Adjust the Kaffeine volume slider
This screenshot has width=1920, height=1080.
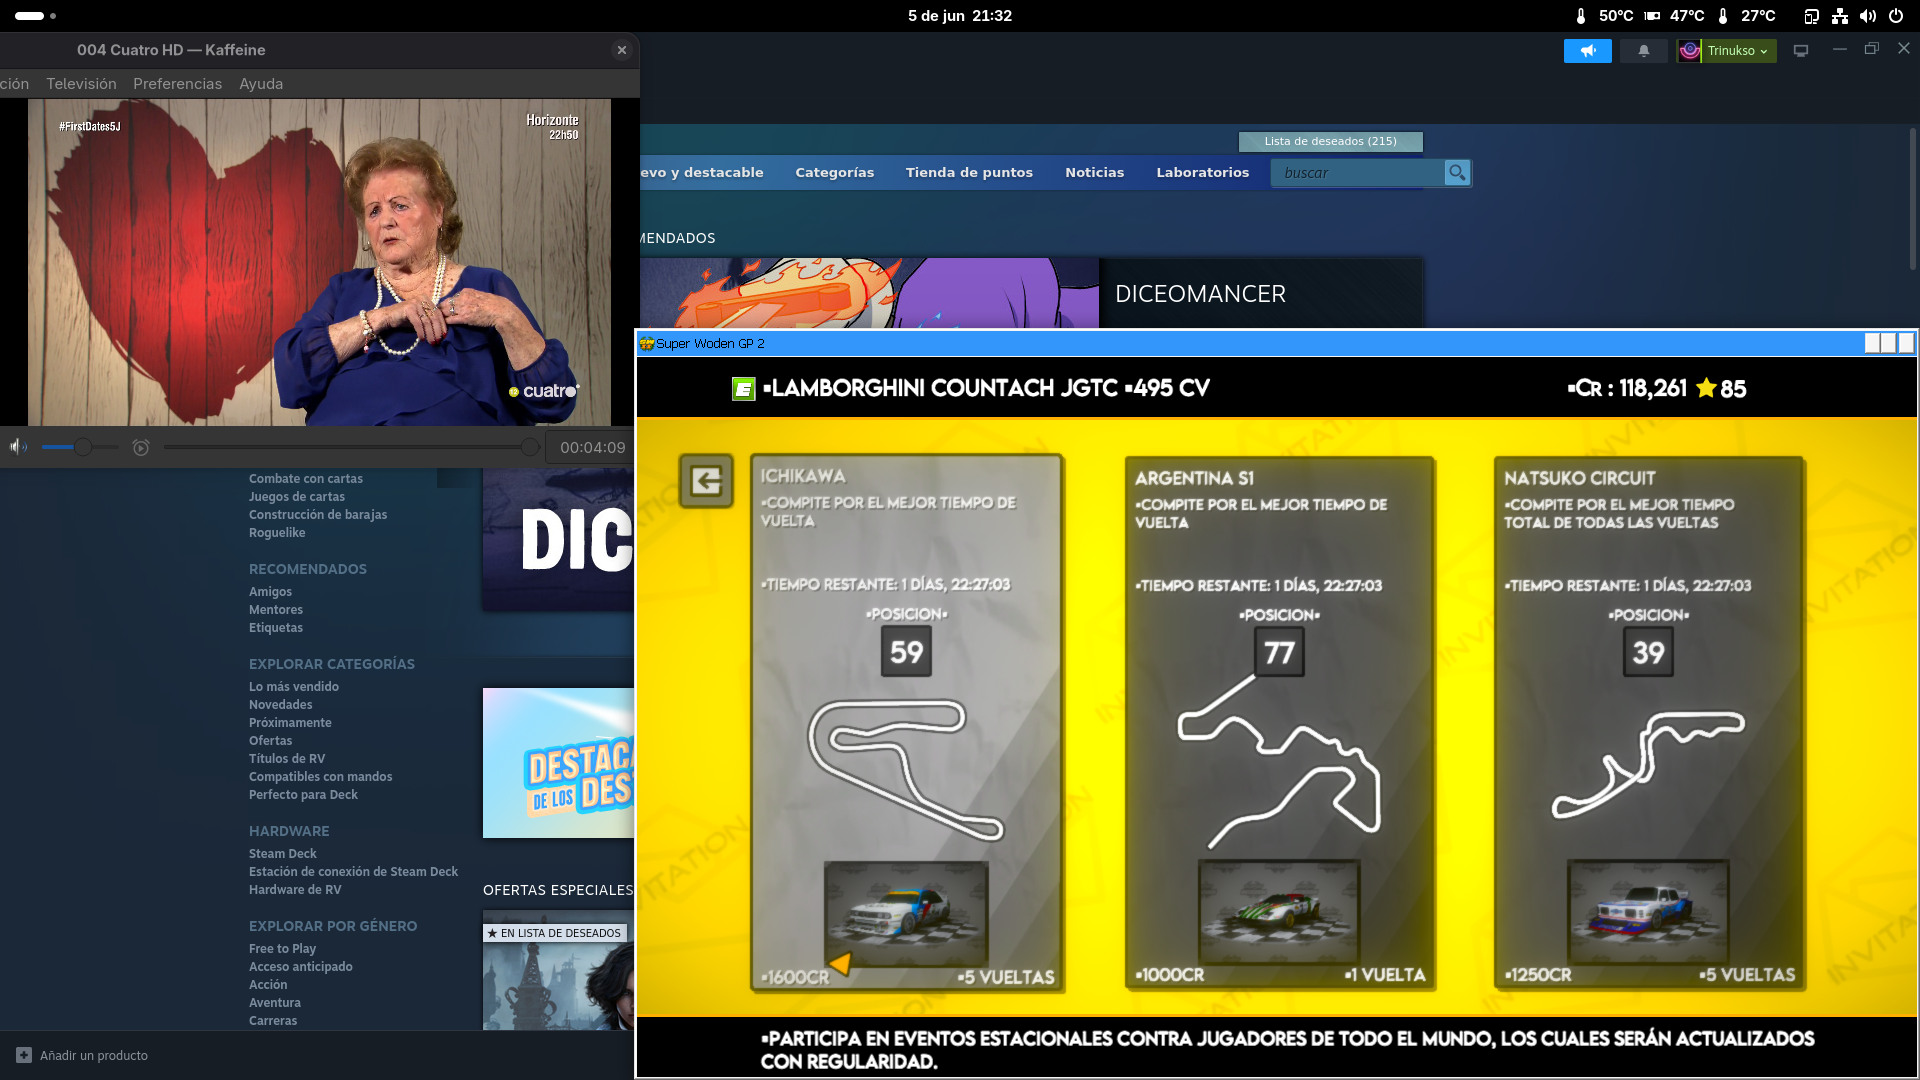(x=80, y=447)
